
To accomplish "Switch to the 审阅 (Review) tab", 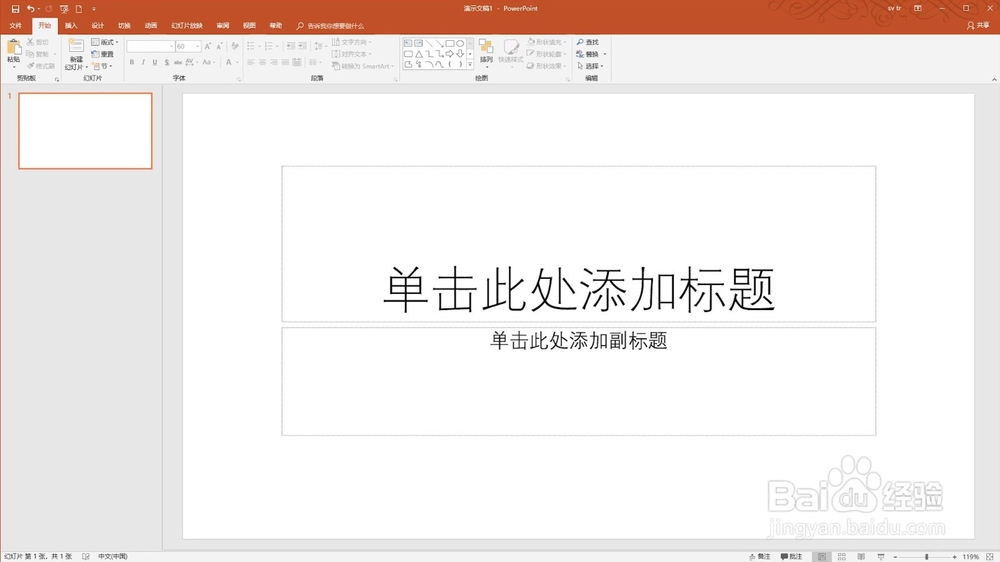I will tap(223, 26).
